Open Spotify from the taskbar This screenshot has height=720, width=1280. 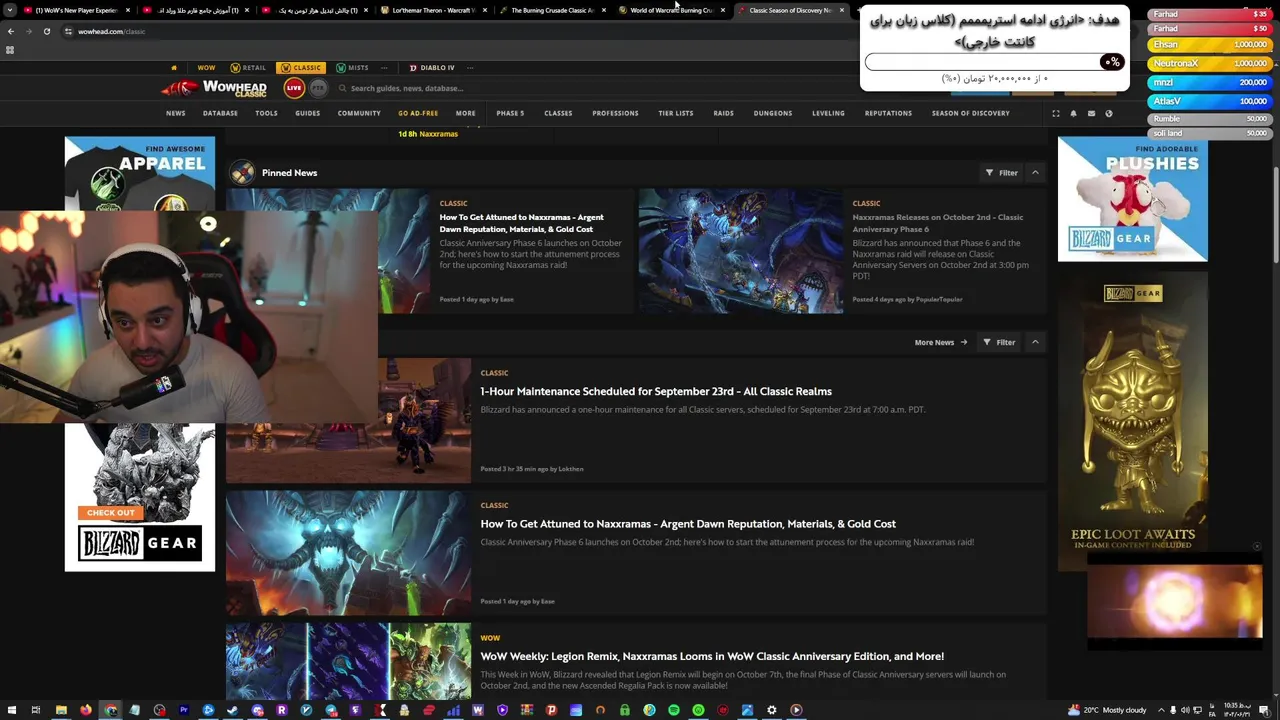pyautogui.click(x=673, y=710)
